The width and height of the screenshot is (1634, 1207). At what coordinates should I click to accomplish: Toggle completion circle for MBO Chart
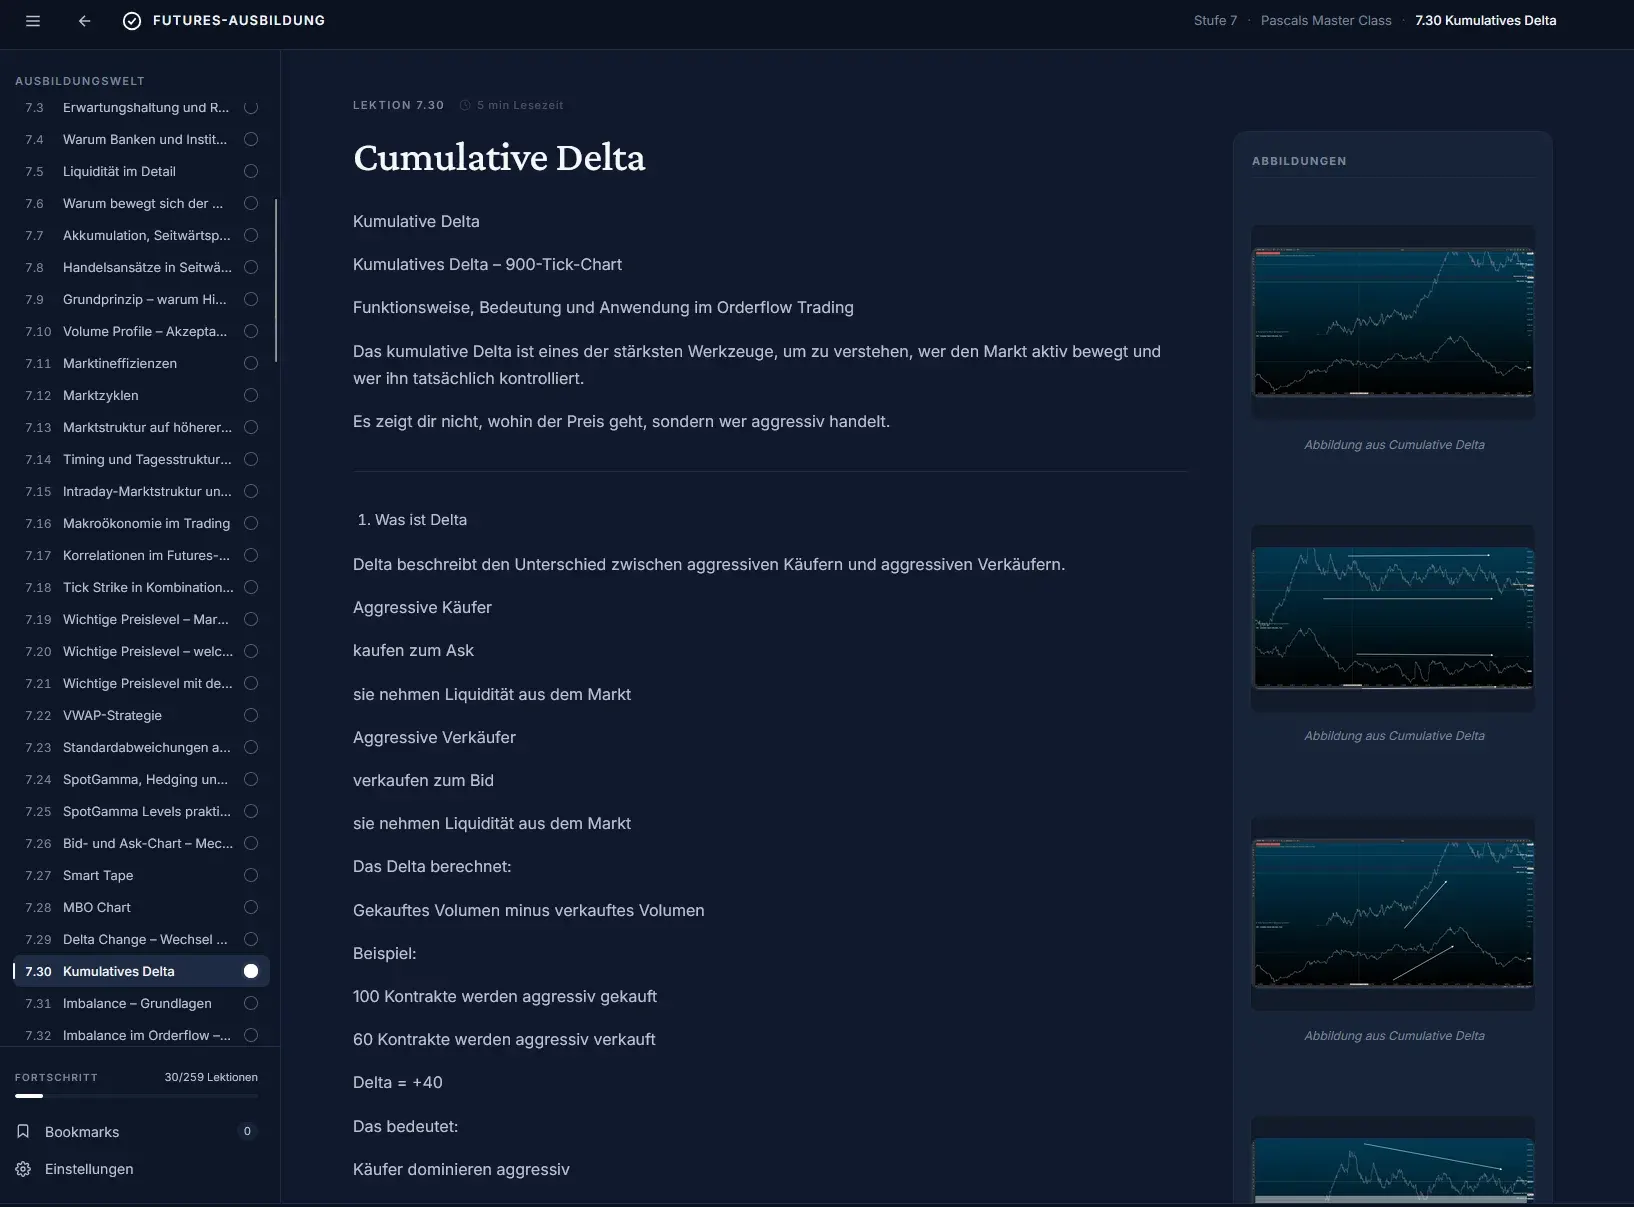point(251,907)
